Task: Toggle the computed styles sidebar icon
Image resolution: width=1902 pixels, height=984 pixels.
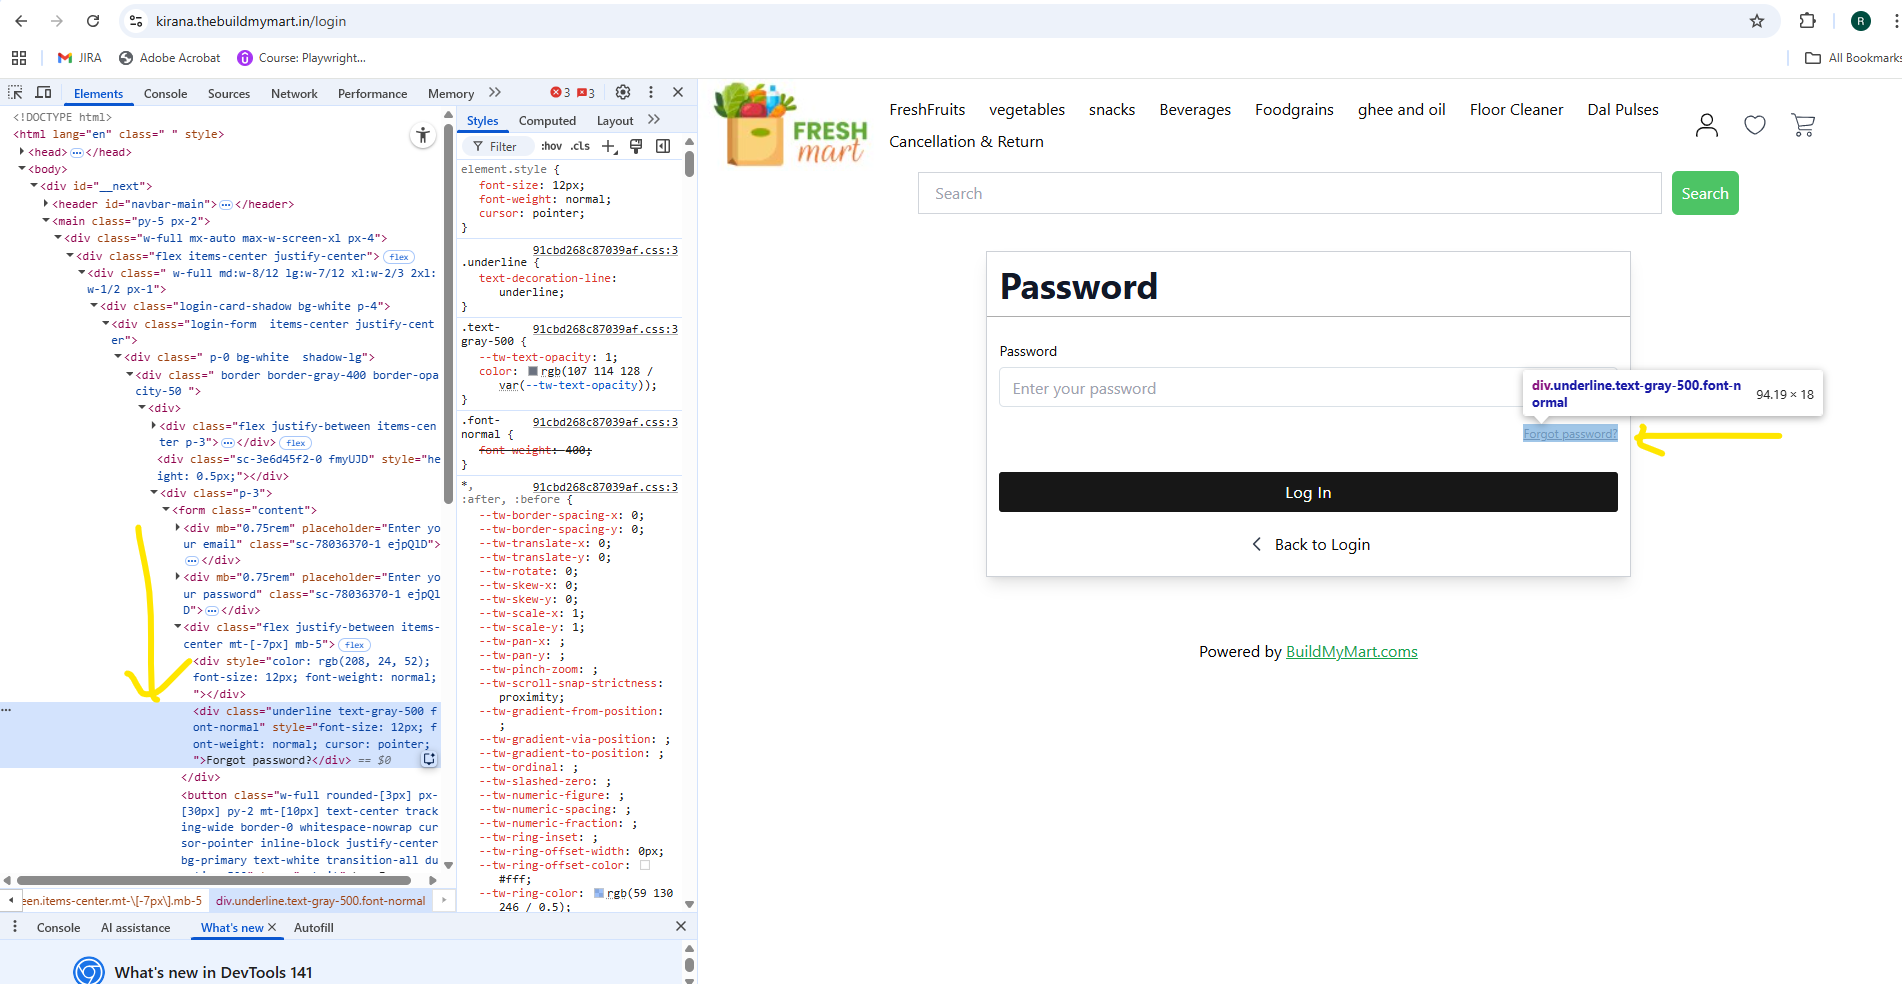Action: 663,147
